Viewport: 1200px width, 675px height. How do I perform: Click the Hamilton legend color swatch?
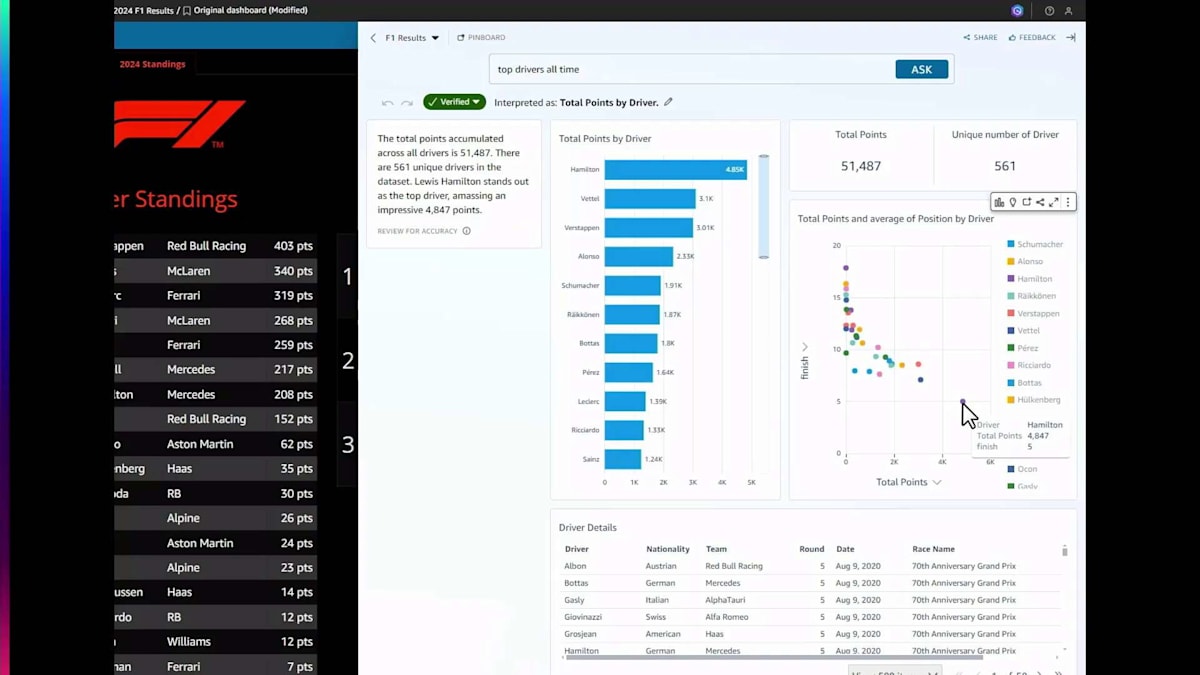pos(1011,279)
